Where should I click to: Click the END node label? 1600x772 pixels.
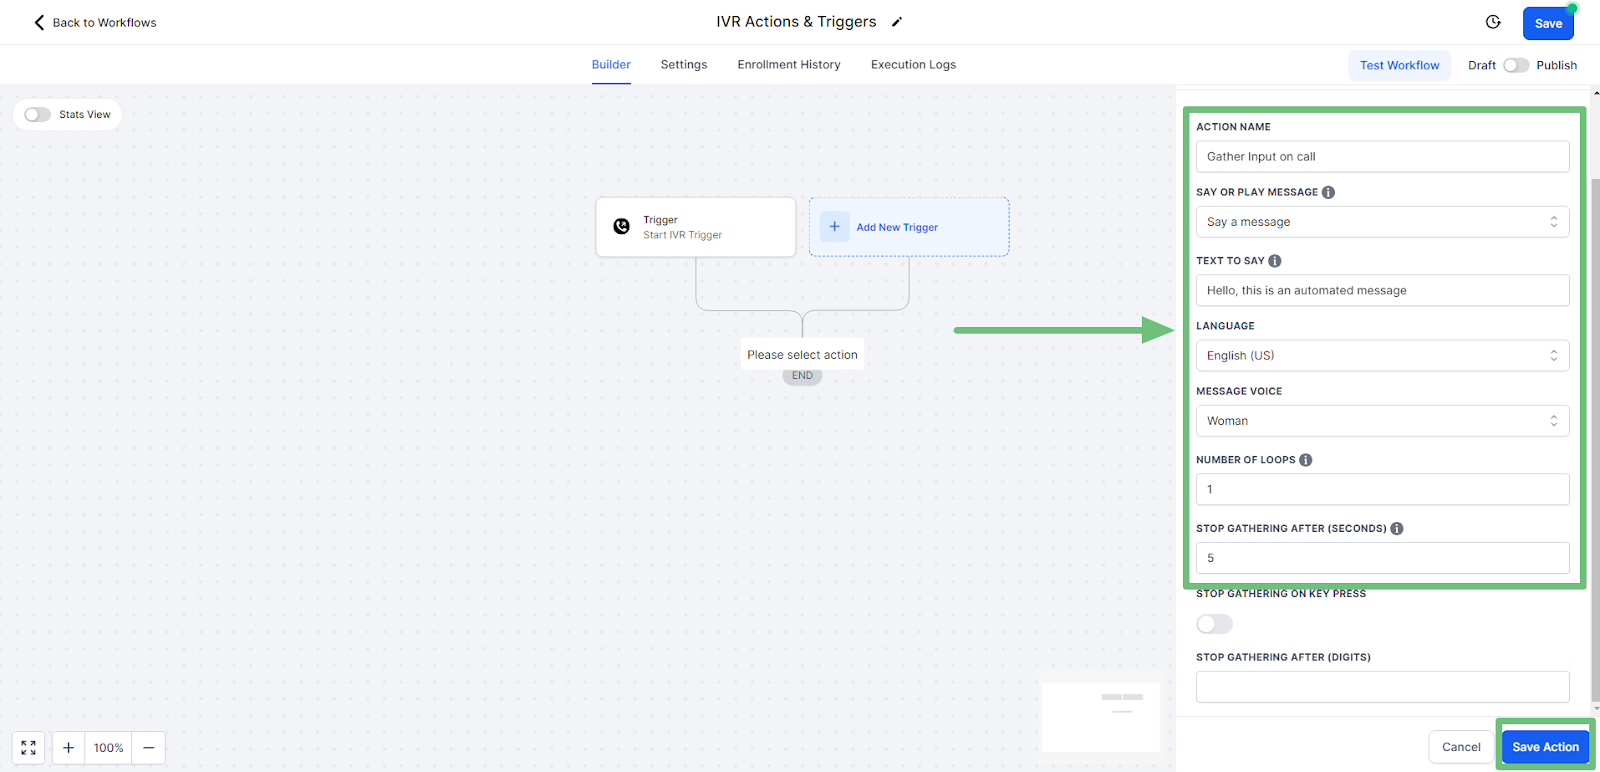point(802,376)
